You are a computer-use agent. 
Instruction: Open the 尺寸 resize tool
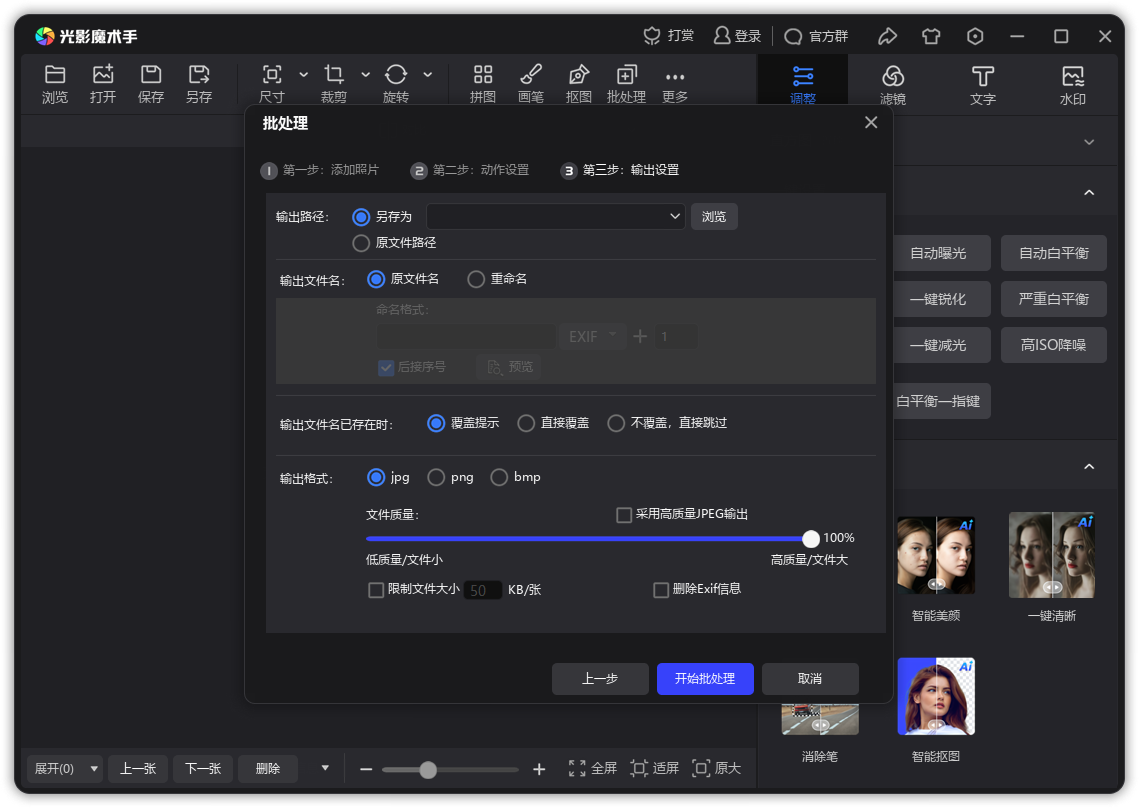coord(271,84)
